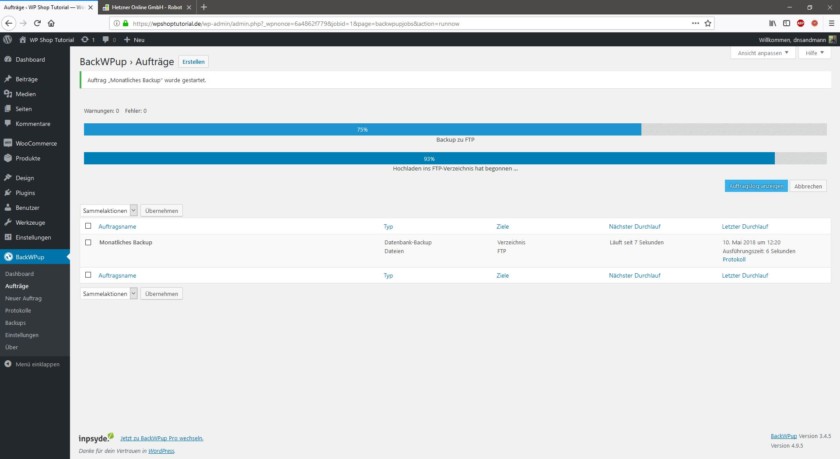840x459 pixels.
Task: Toggle the select-all checkbox in table header
Action: point(88,226)
